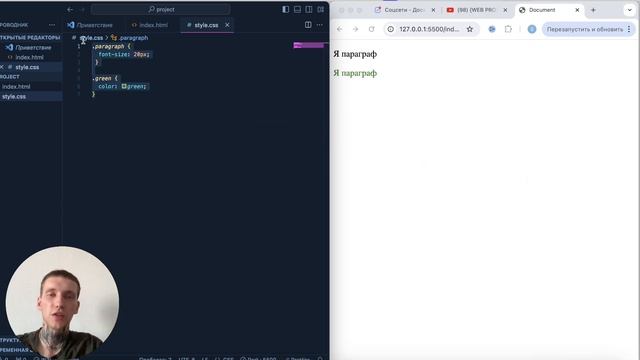The image size is (640, 360).
Task: Open the browser profile avatar
Action: tap(532, 29)
